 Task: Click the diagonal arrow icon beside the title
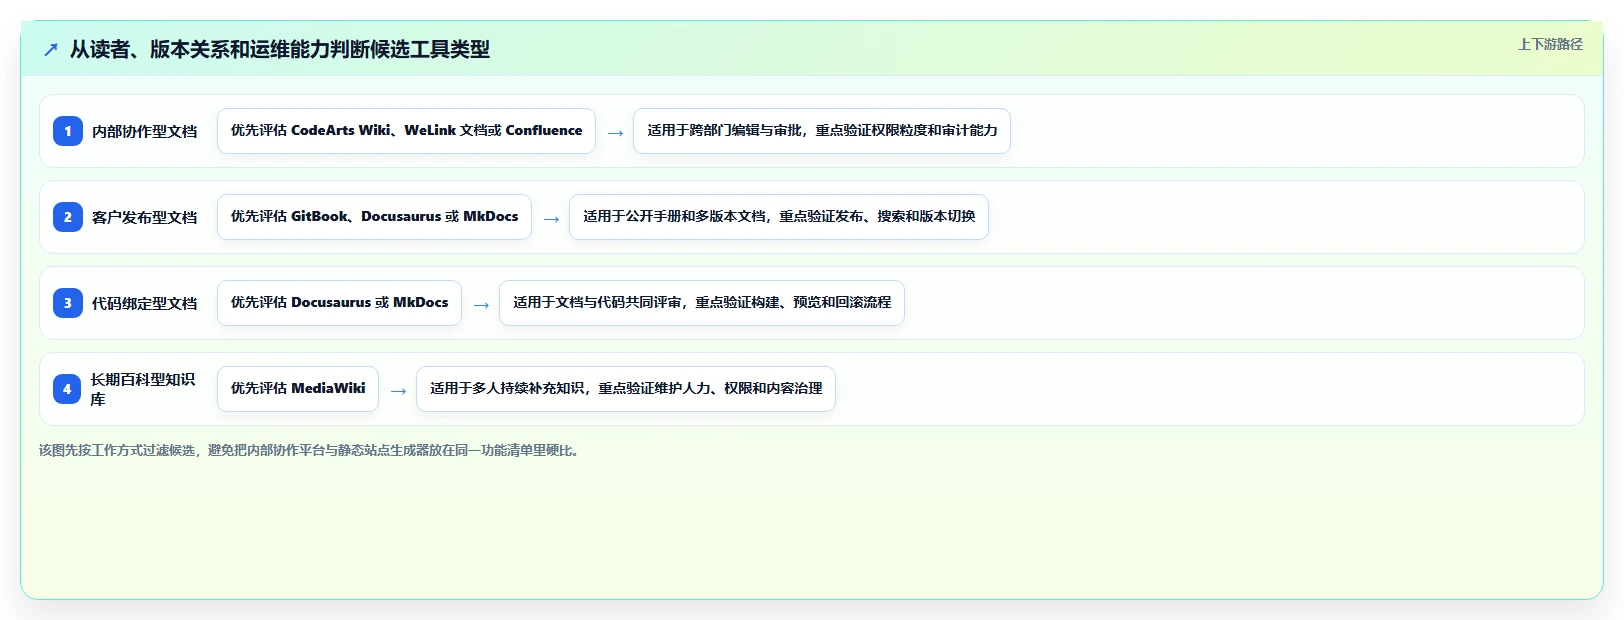pyautogui.click(x=51, y=49)
